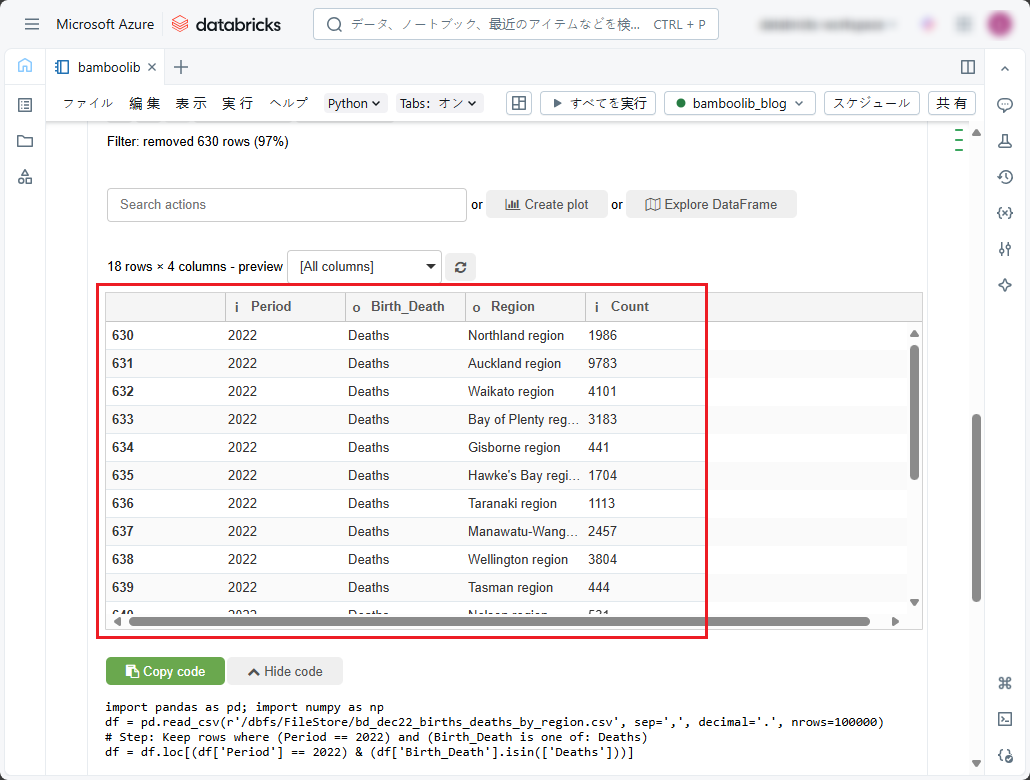Click the home icon in left sidebar
The height and width of the screenshot is (780, 1030).
25,66
